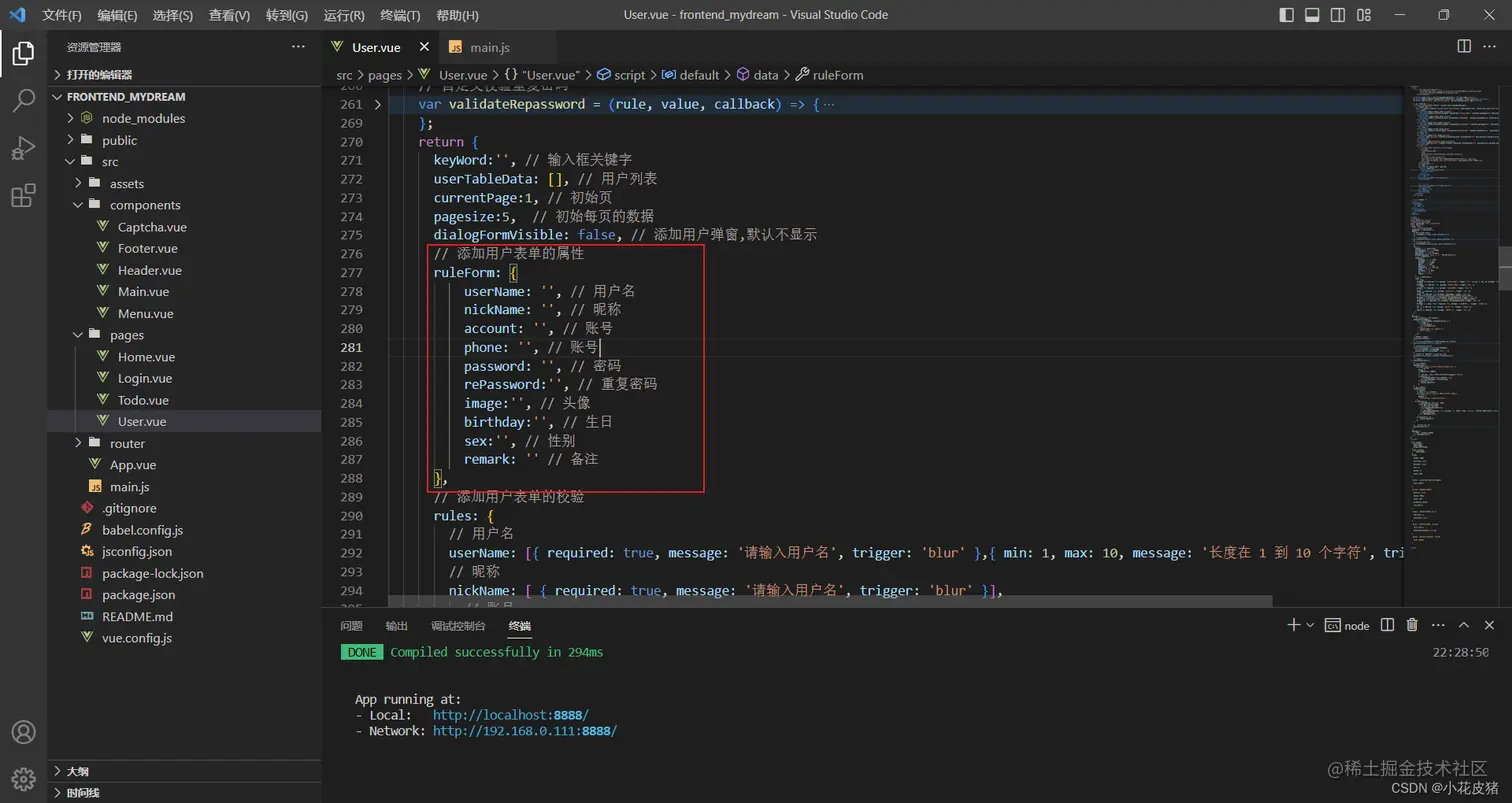Screen dimensions: 1512x803
Task: Open the 文件(F) menu
Action: click(62, 15)
